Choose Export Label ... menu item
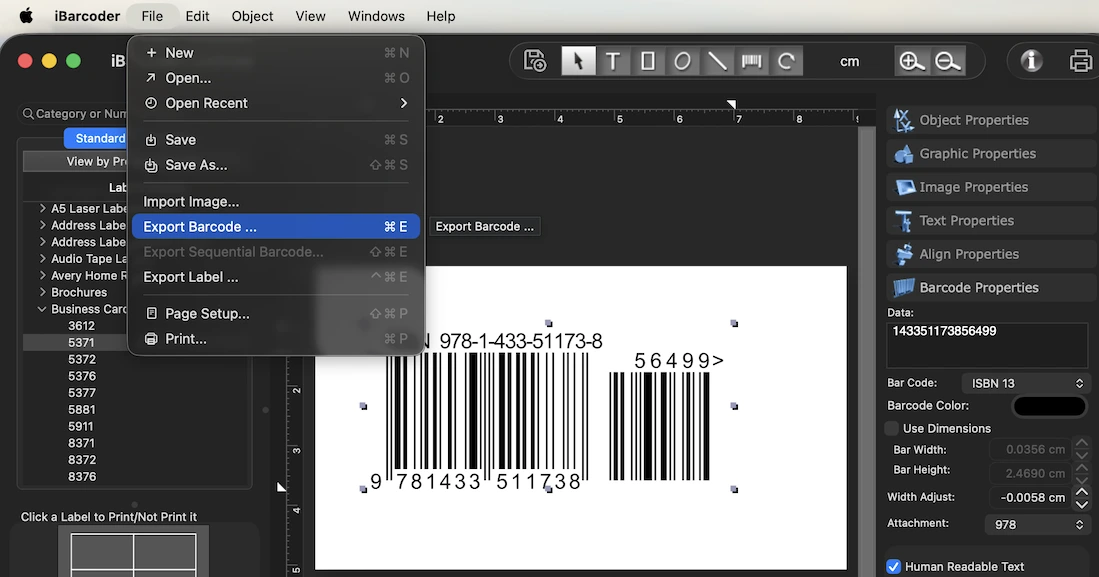The width and height of the screenshot is (1099, 577). click(275, 277)
